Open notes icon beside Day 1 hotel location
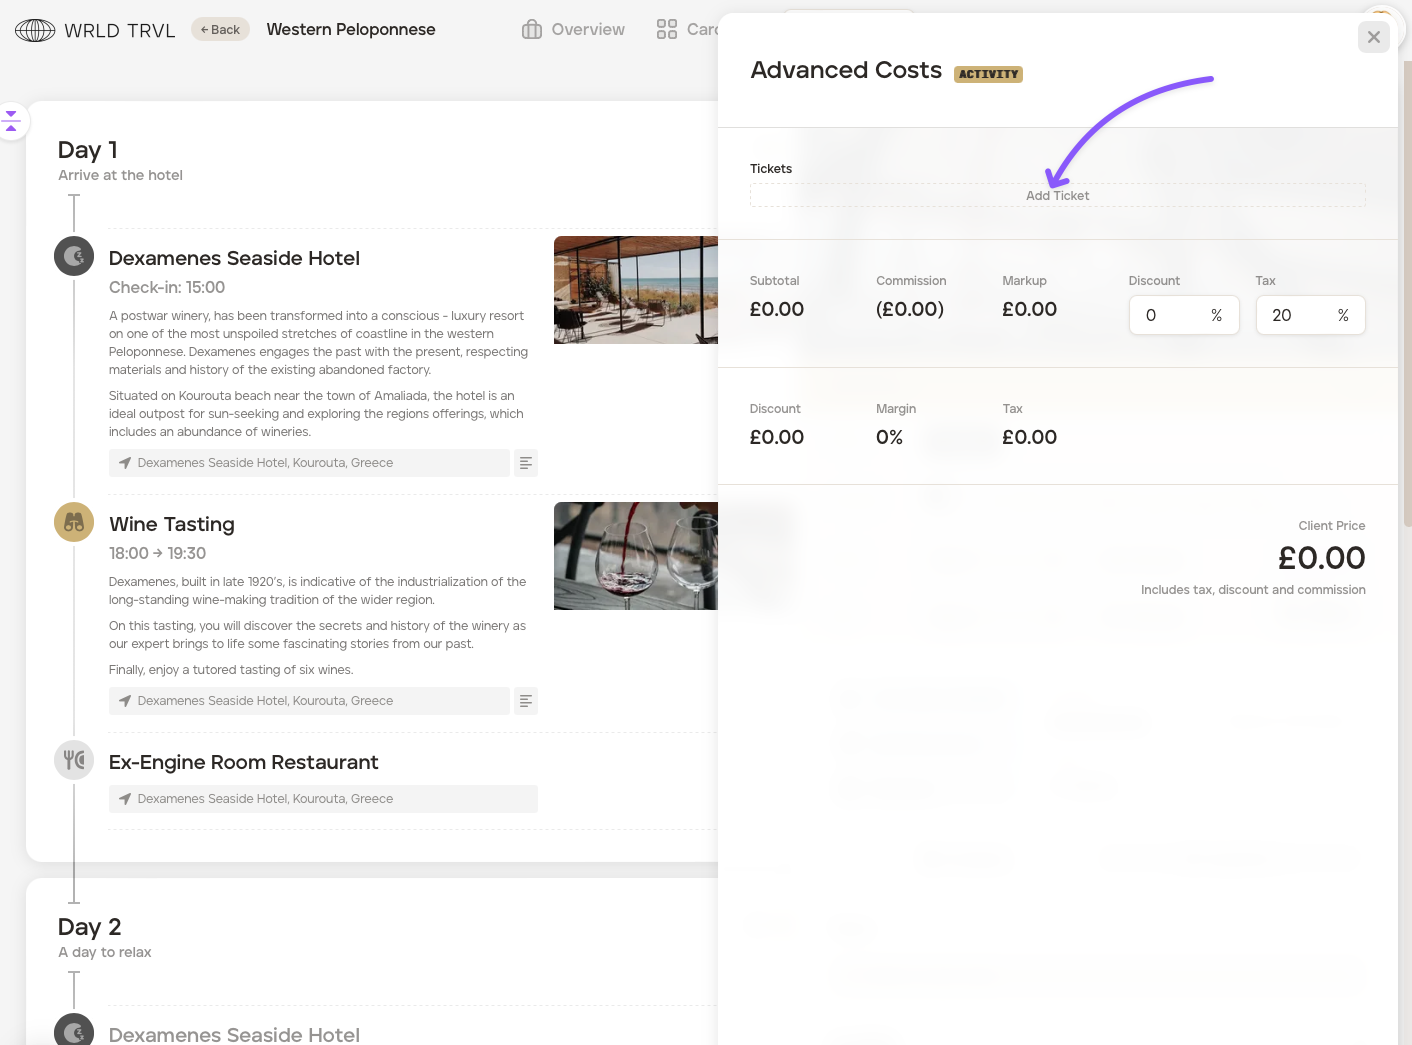Viewport: 1412px width, 1045px height. (x=526, y=463)
